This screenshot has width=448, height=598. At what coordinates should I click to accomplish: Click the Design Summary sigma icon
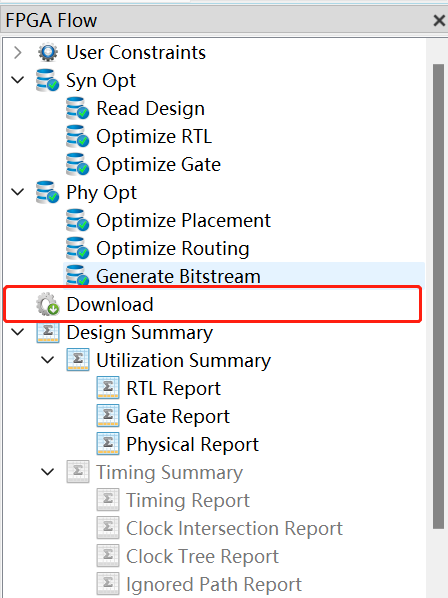tap(48, 332)
